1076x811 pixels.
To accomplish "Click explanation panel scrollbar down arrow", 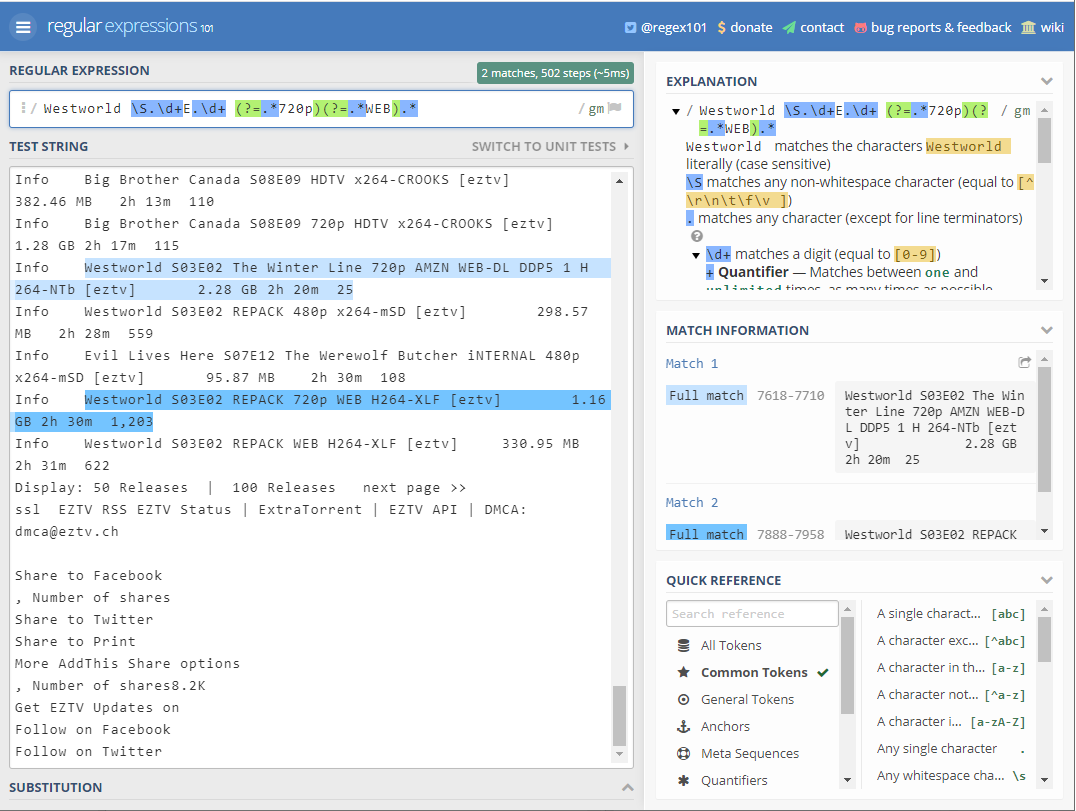I will tap(1044, 281).
